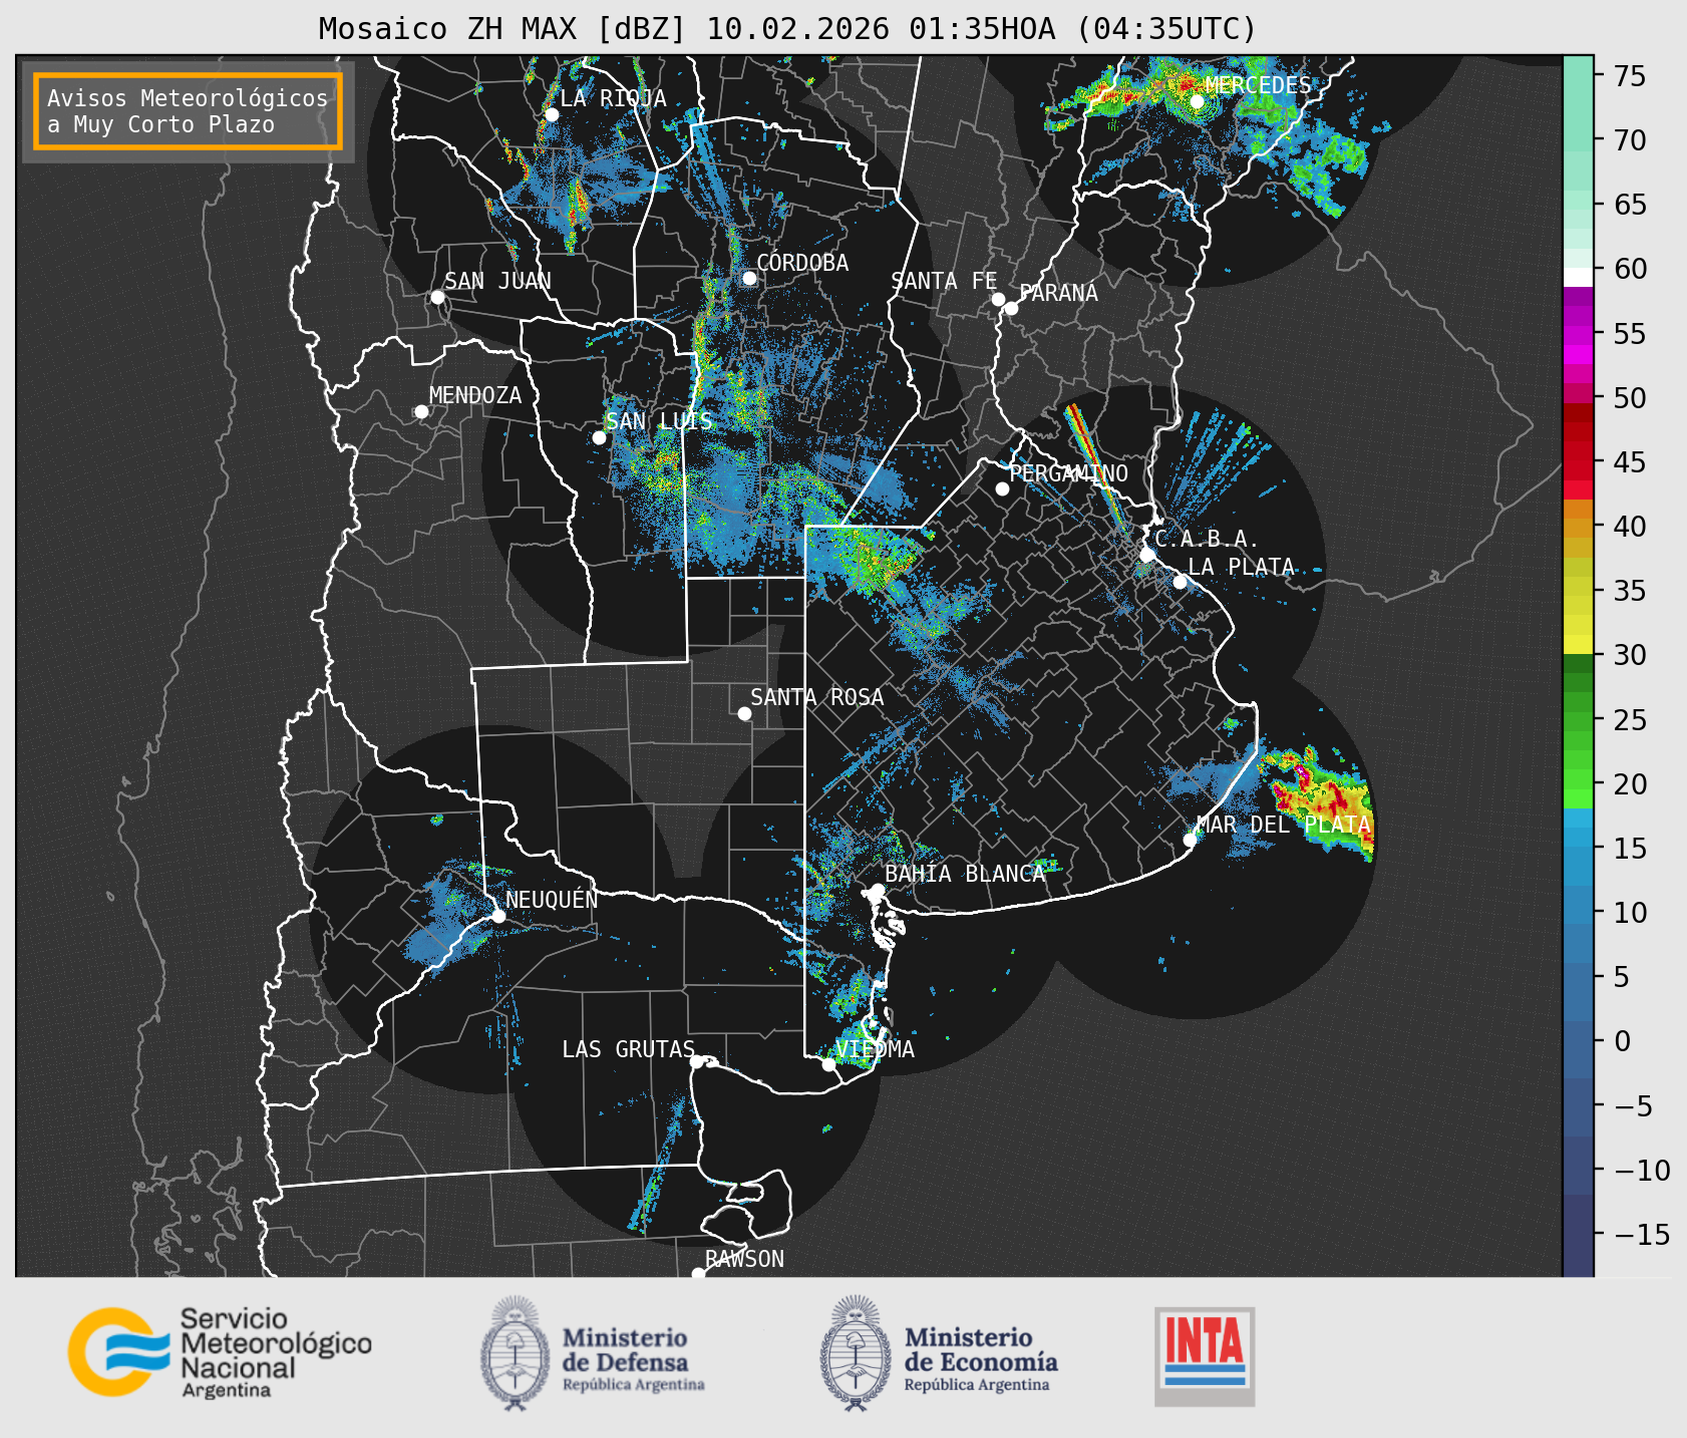Screen dimensions: 1687x1438
Task: Select the VIEDMA city marker
Action: pos(828,1064)
